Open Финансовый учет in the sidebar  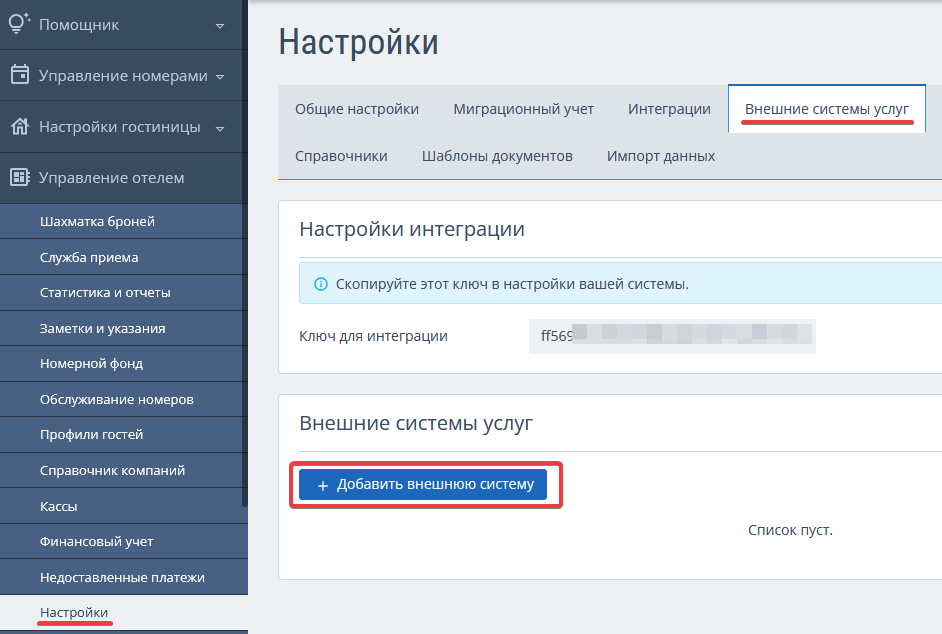(x=96, y=541)
